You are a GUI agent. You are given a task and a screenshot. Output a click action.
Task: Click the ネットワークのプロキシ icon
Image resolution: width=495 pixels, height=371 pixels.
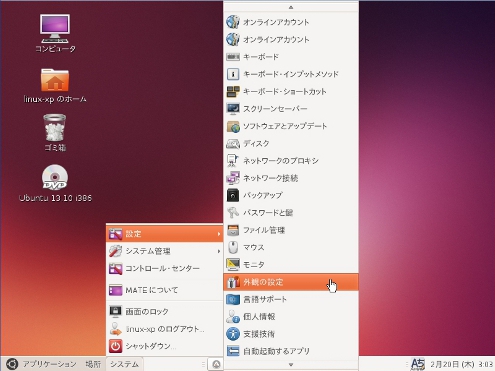(x=233, y=161)
